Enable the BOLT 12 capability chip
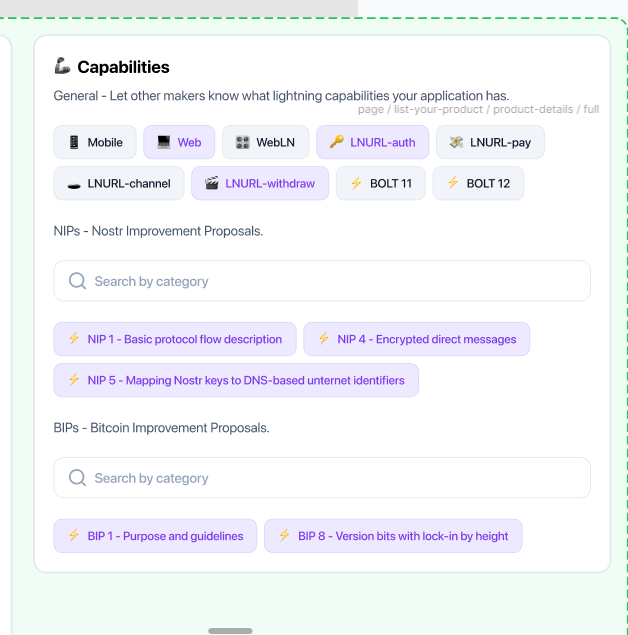This screenshot has height=635, width=628. [x=478, y=183]
